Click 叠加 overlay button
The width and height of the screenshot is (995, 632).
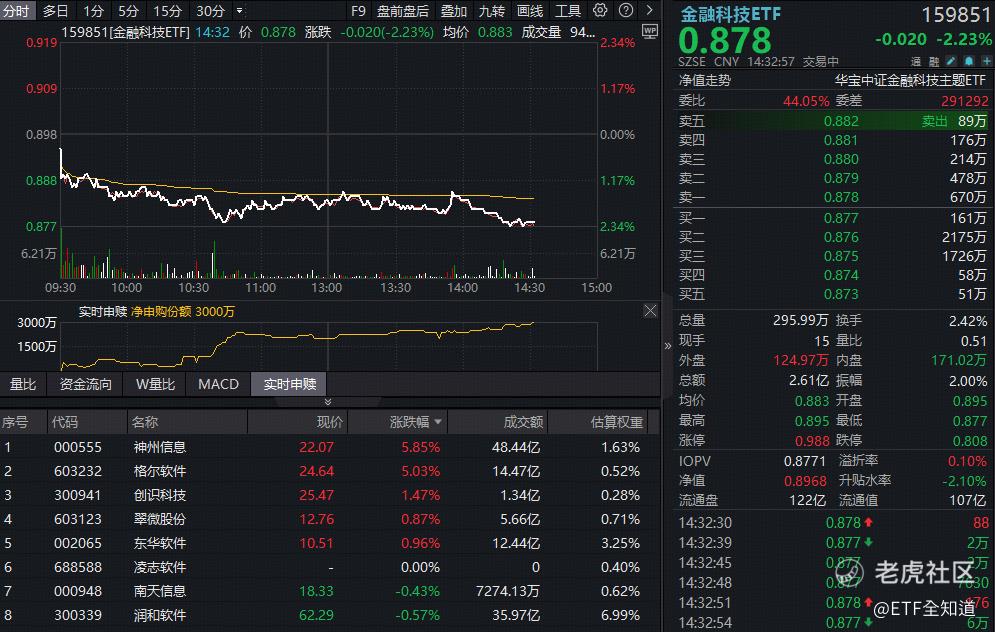click(x=454, y=11)
